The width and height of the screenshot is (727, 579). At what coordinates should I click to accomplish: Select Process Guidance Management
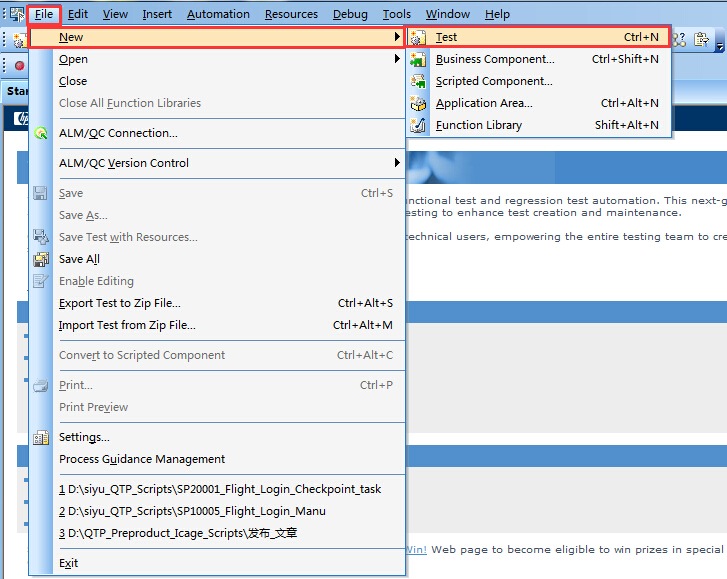click(x=217, y=459)
